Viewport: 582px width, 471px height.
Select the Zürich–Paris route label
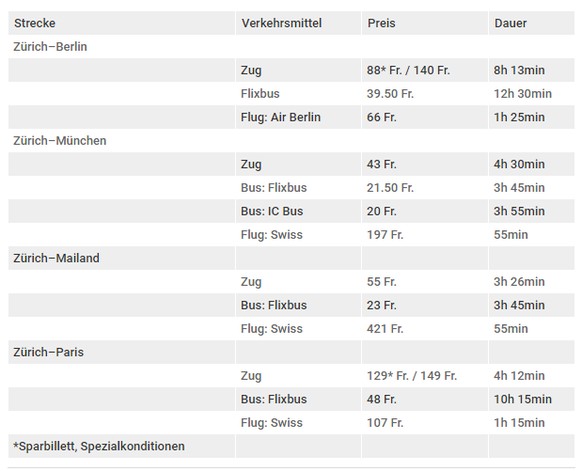pos(48,352)
